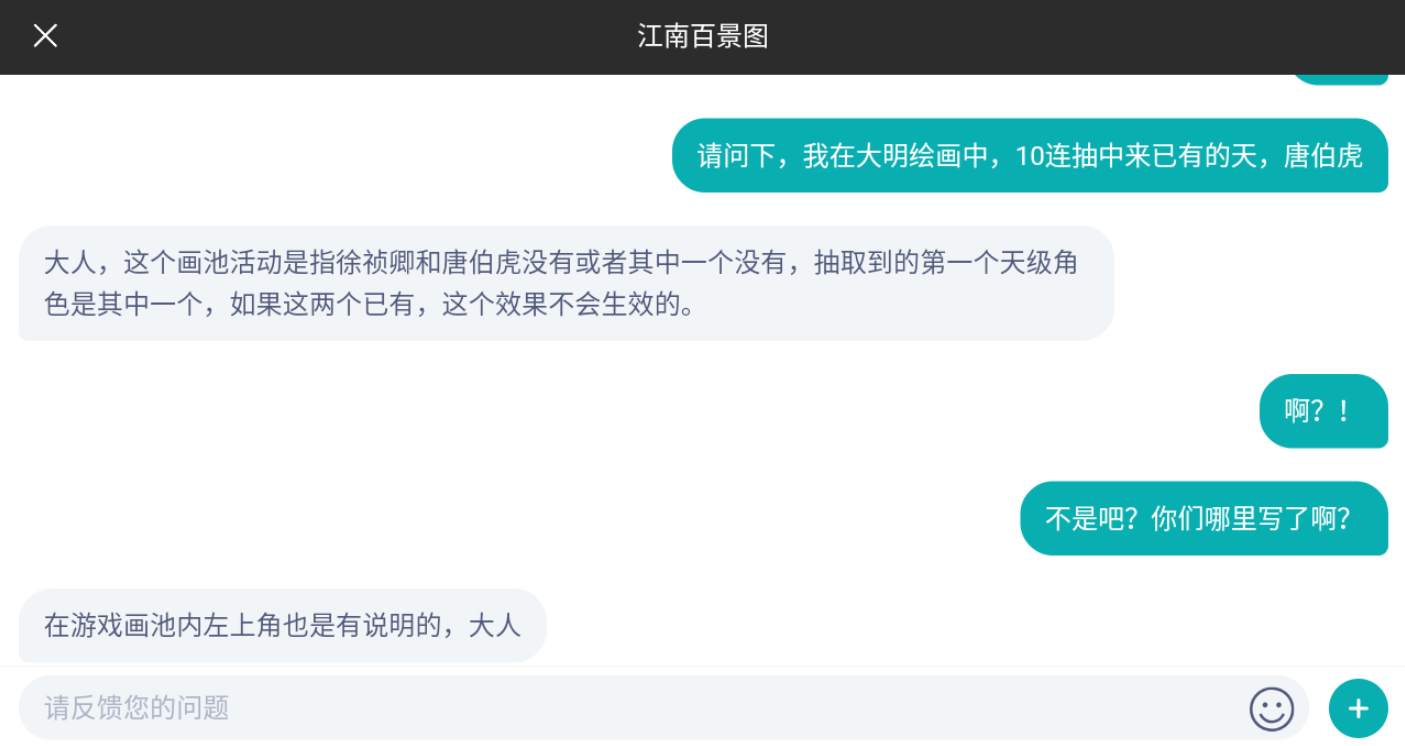Viewport: 1405px width, 746px height.
Task: Focus the 请反馈您的问题 input field
Action: click(630, 708)
